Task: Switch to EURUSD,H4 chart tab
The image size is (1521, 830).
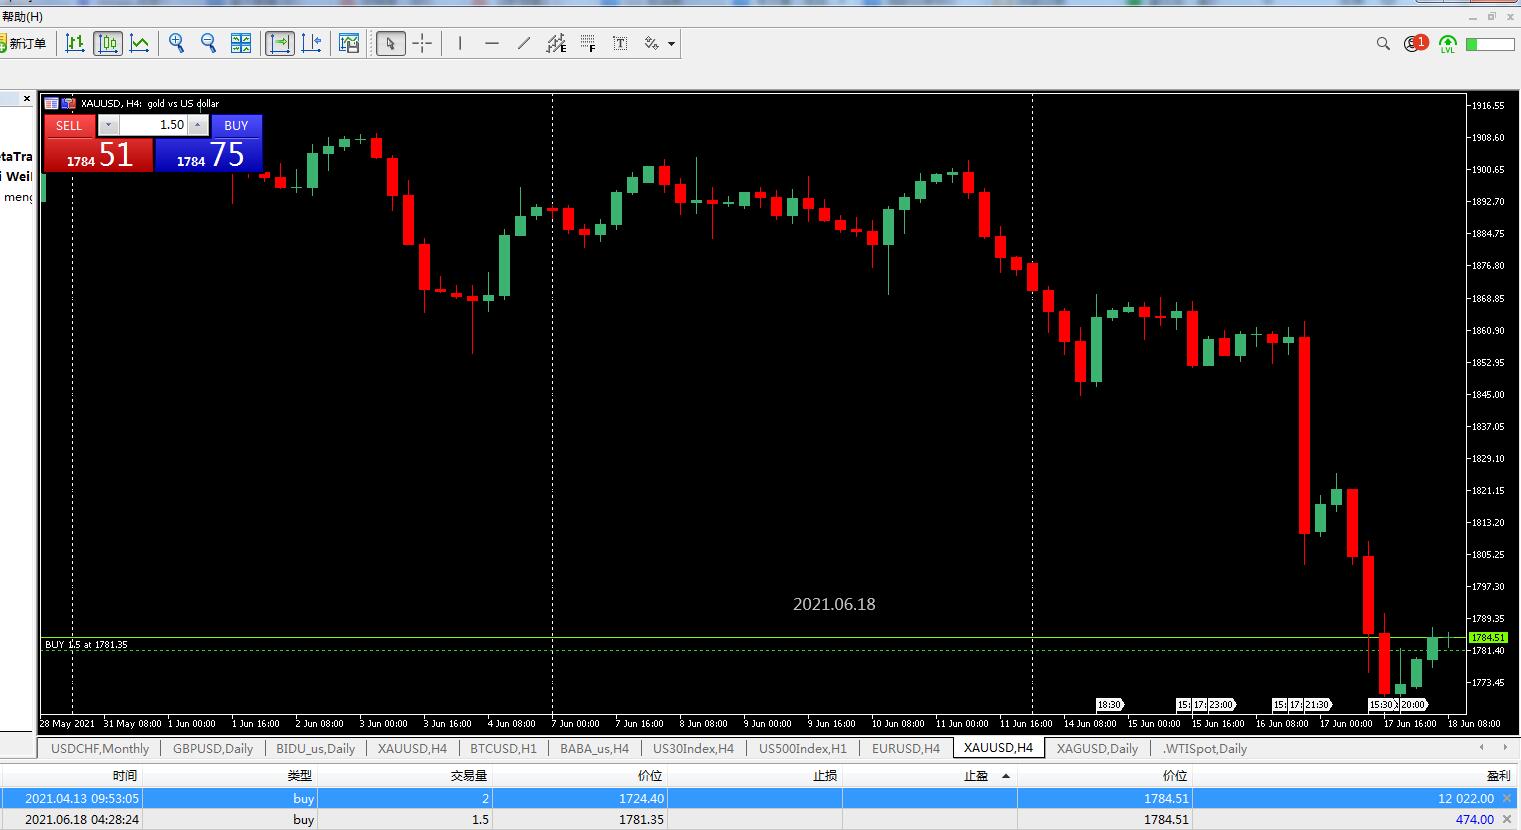Action: [906, 748]
